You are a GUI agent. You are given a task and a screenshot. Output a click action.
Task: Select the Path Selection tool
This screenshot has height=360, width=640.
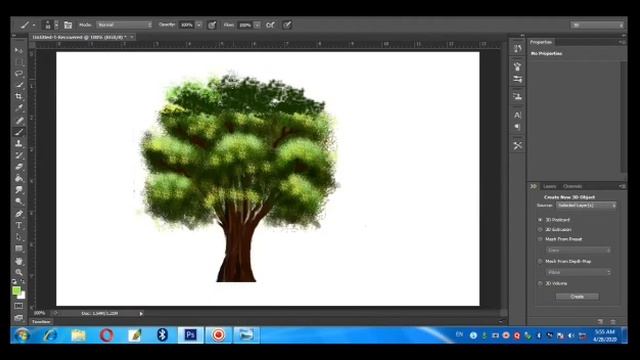point(19,237)
